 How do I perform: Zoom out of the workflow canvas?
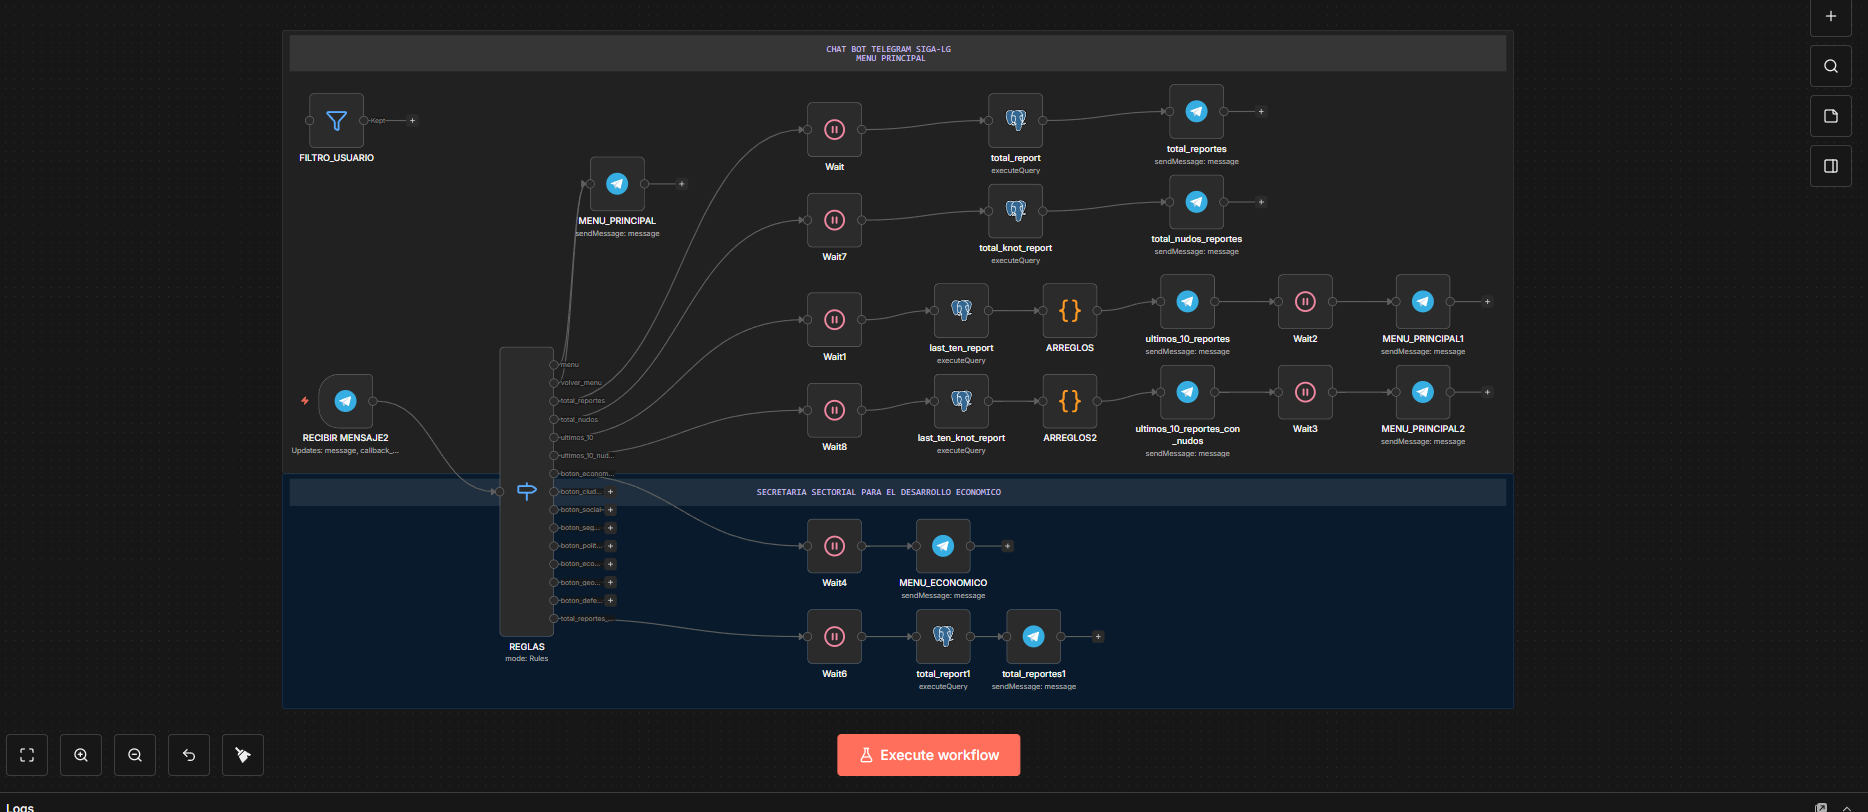tap(135, 755)
